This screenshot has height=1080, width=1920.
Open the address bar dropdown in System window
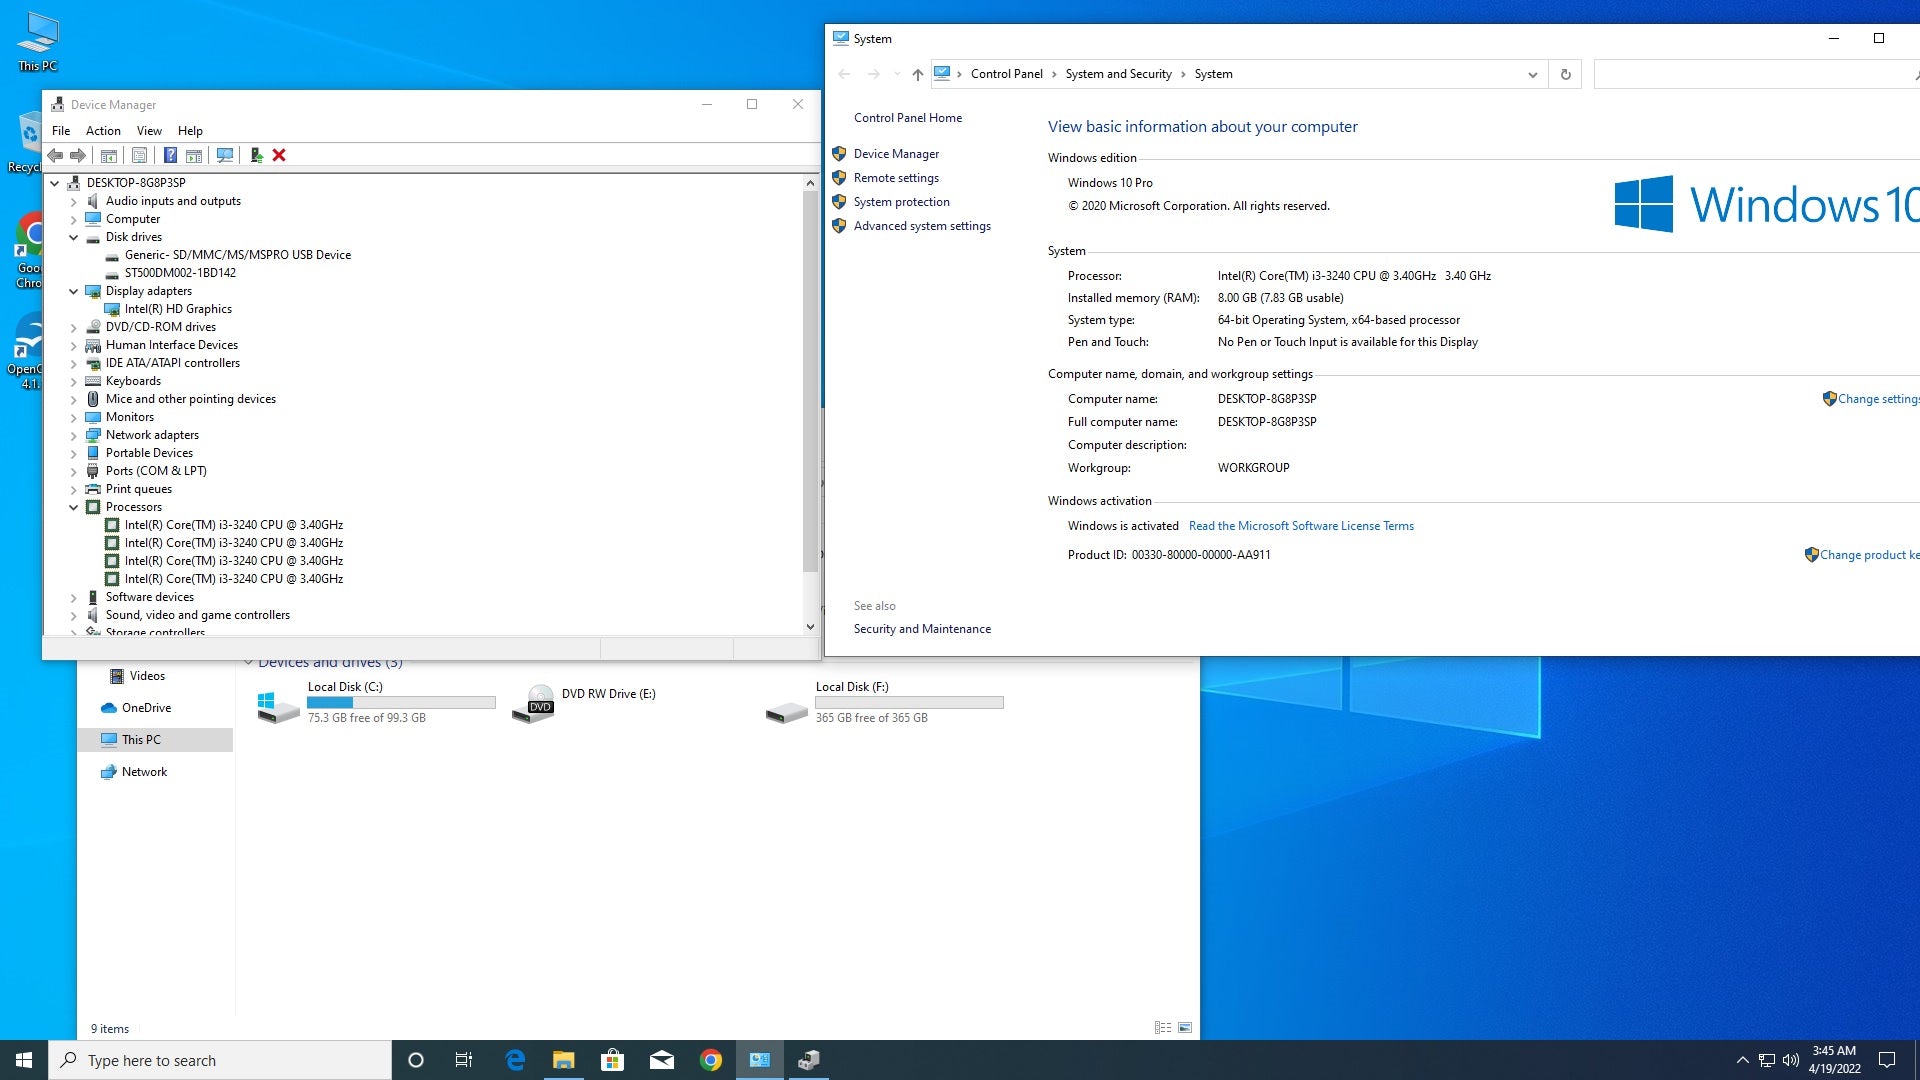tap(1533, 74)
